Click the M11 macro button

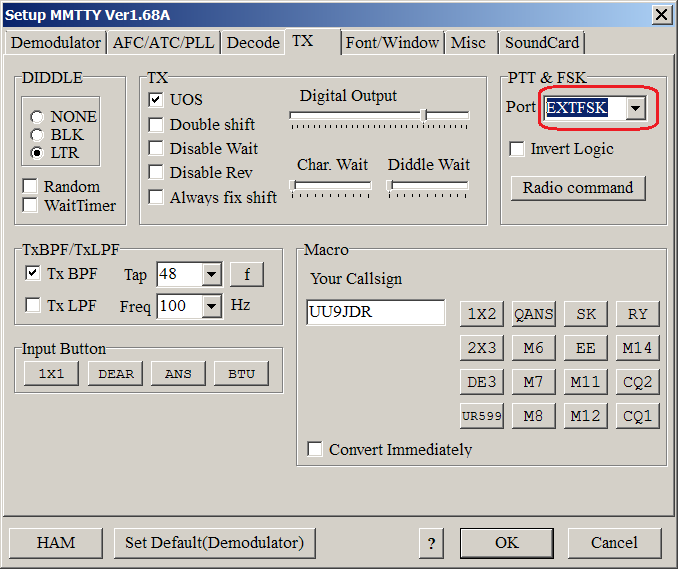click(x=585, y=382)
